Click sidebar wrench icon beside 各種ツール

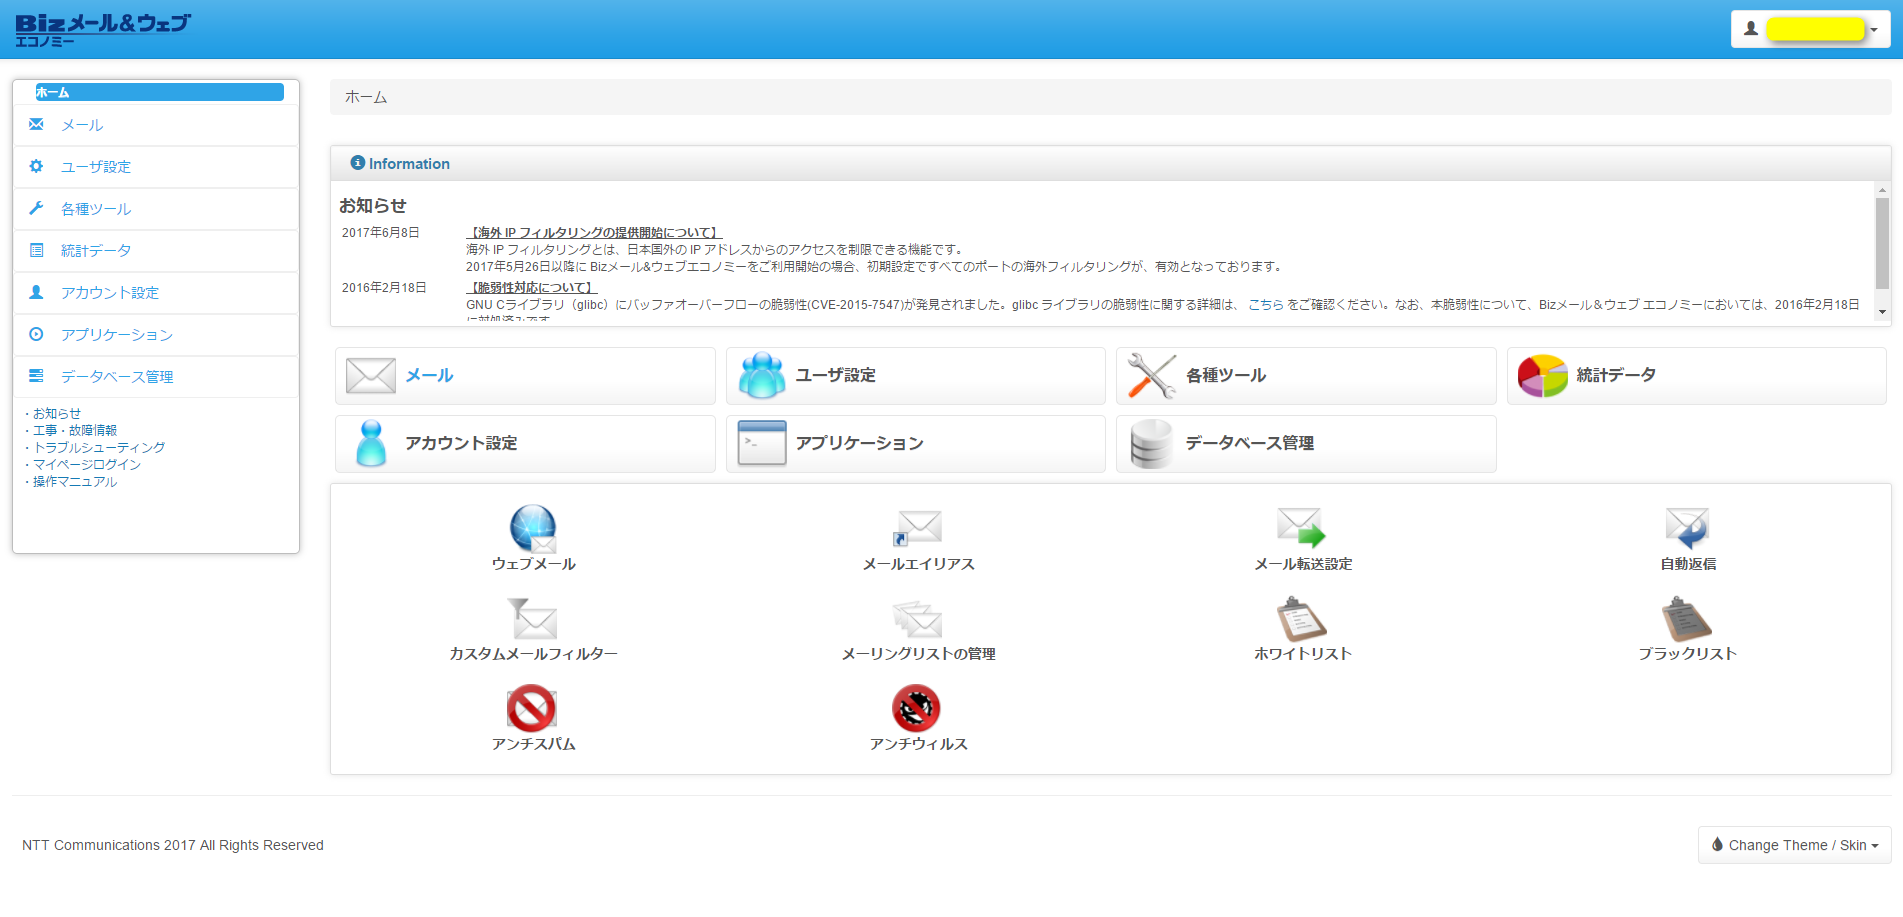coord(37,208)
